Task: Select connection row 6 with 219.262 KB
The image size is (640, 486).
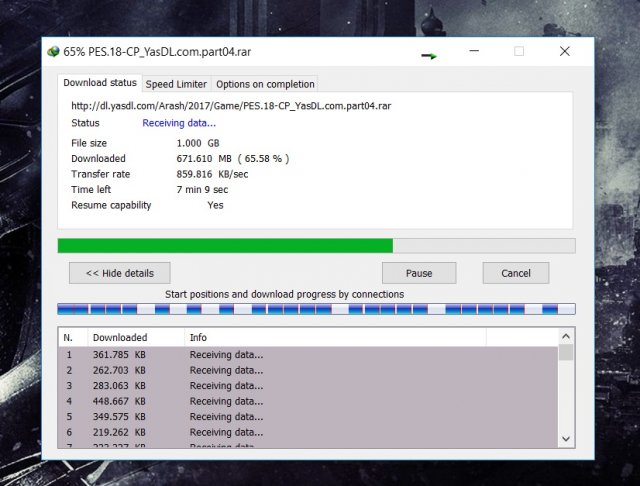Action: point(308,432)
